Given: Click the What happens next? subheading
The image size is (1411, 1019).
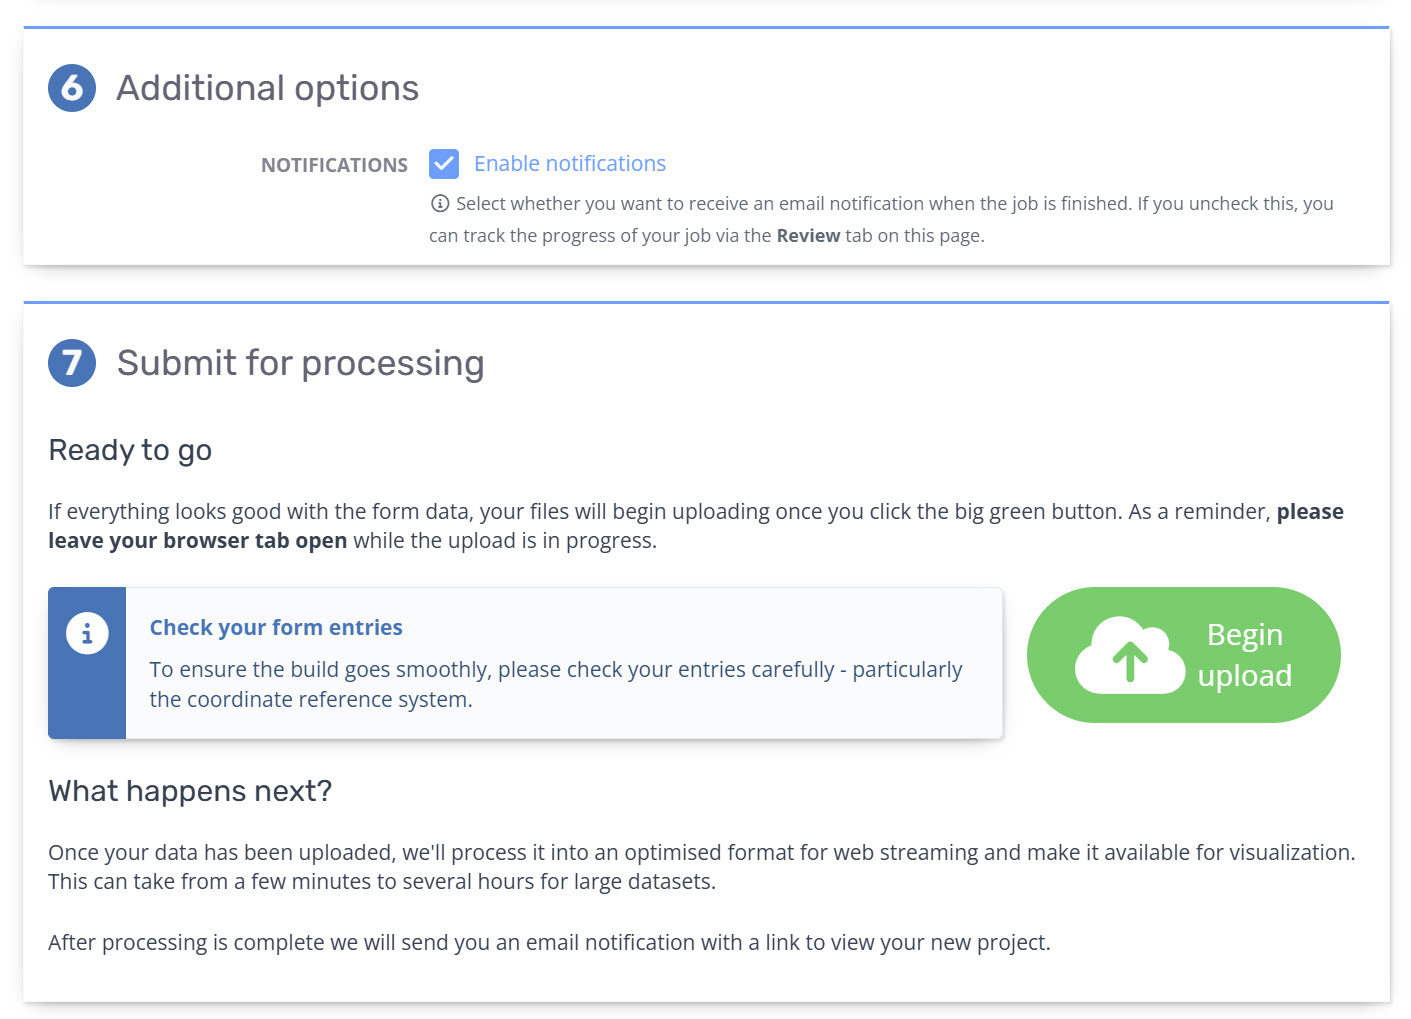Looking at the screenshot, I should pyautogui.click(x=190, y=791).
